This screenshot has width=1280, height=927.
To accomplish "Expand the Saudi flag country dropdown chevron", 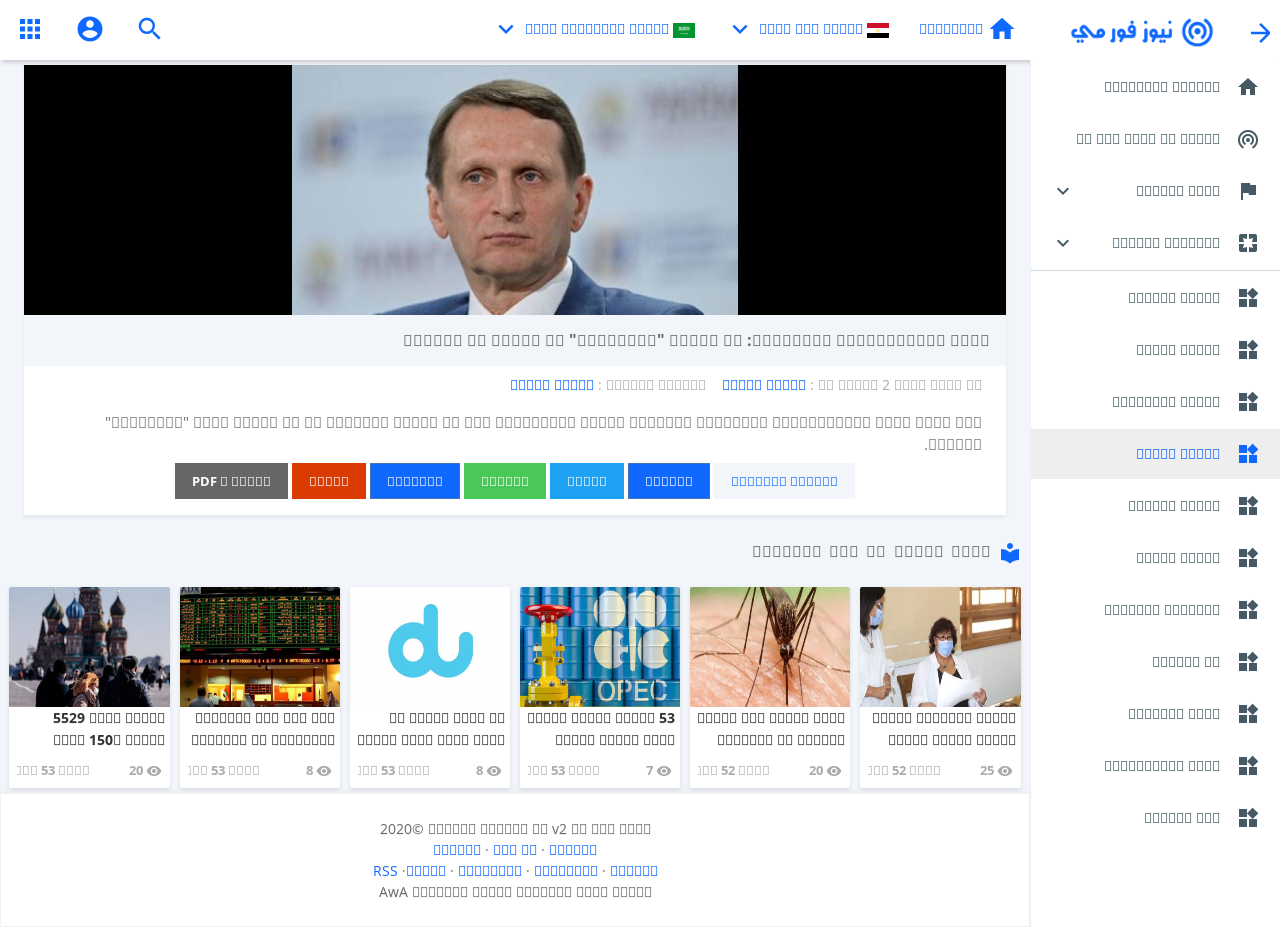I will (x=506, y=29).
